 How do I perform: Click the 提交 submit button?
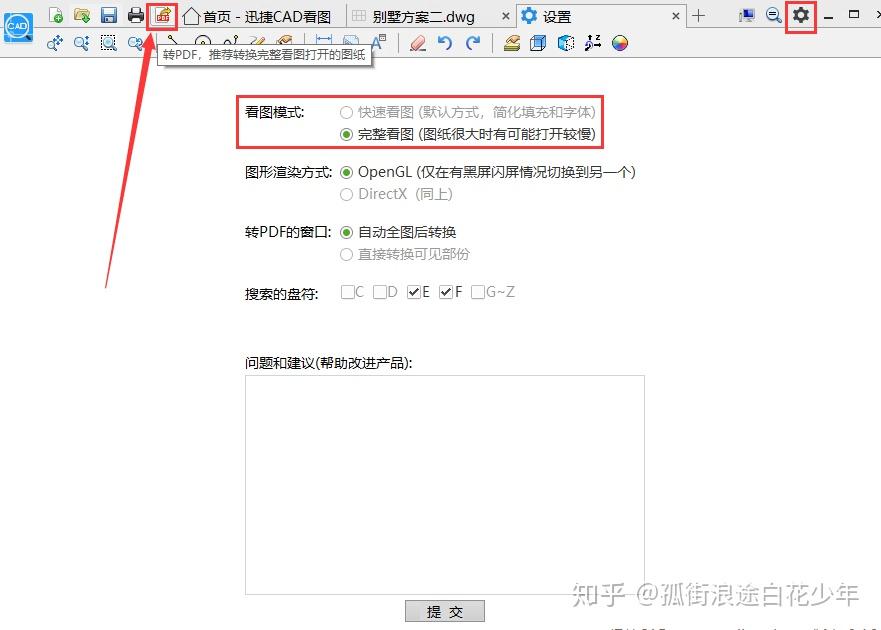(x=444, y=611)
